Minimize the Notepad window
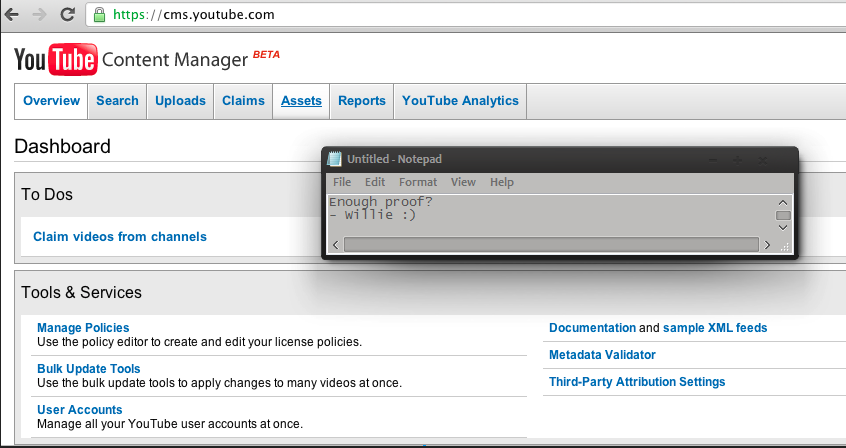 click(713, 160)
